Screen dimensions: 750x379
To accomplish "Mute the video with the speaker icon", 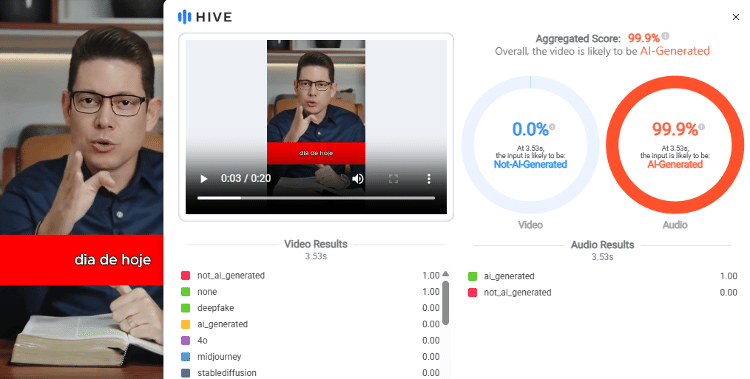I will point(358,179).
